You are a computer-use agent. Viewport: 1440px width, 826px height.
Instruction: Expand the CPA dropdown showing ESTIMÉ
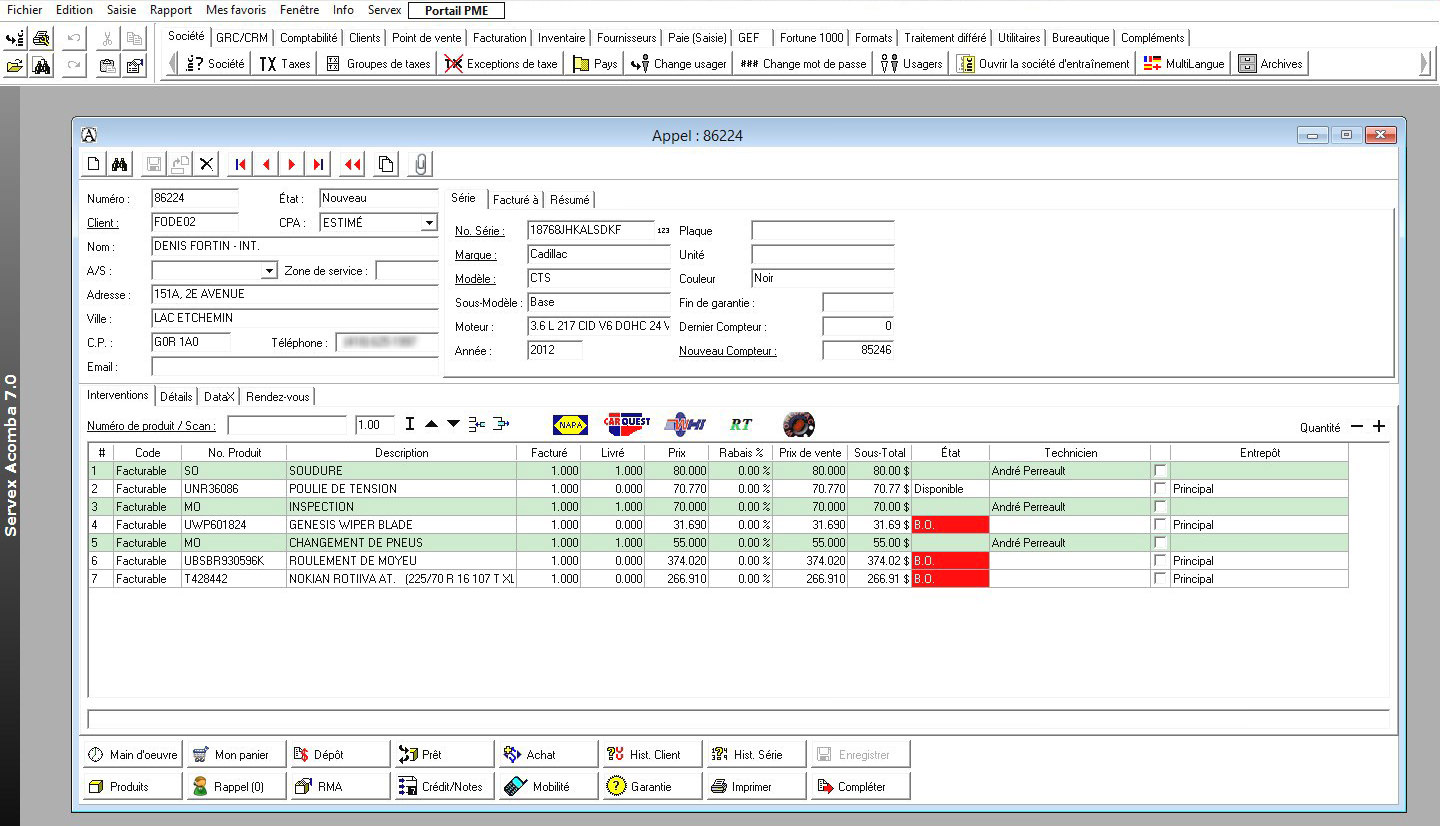click(x=429, y=223)
